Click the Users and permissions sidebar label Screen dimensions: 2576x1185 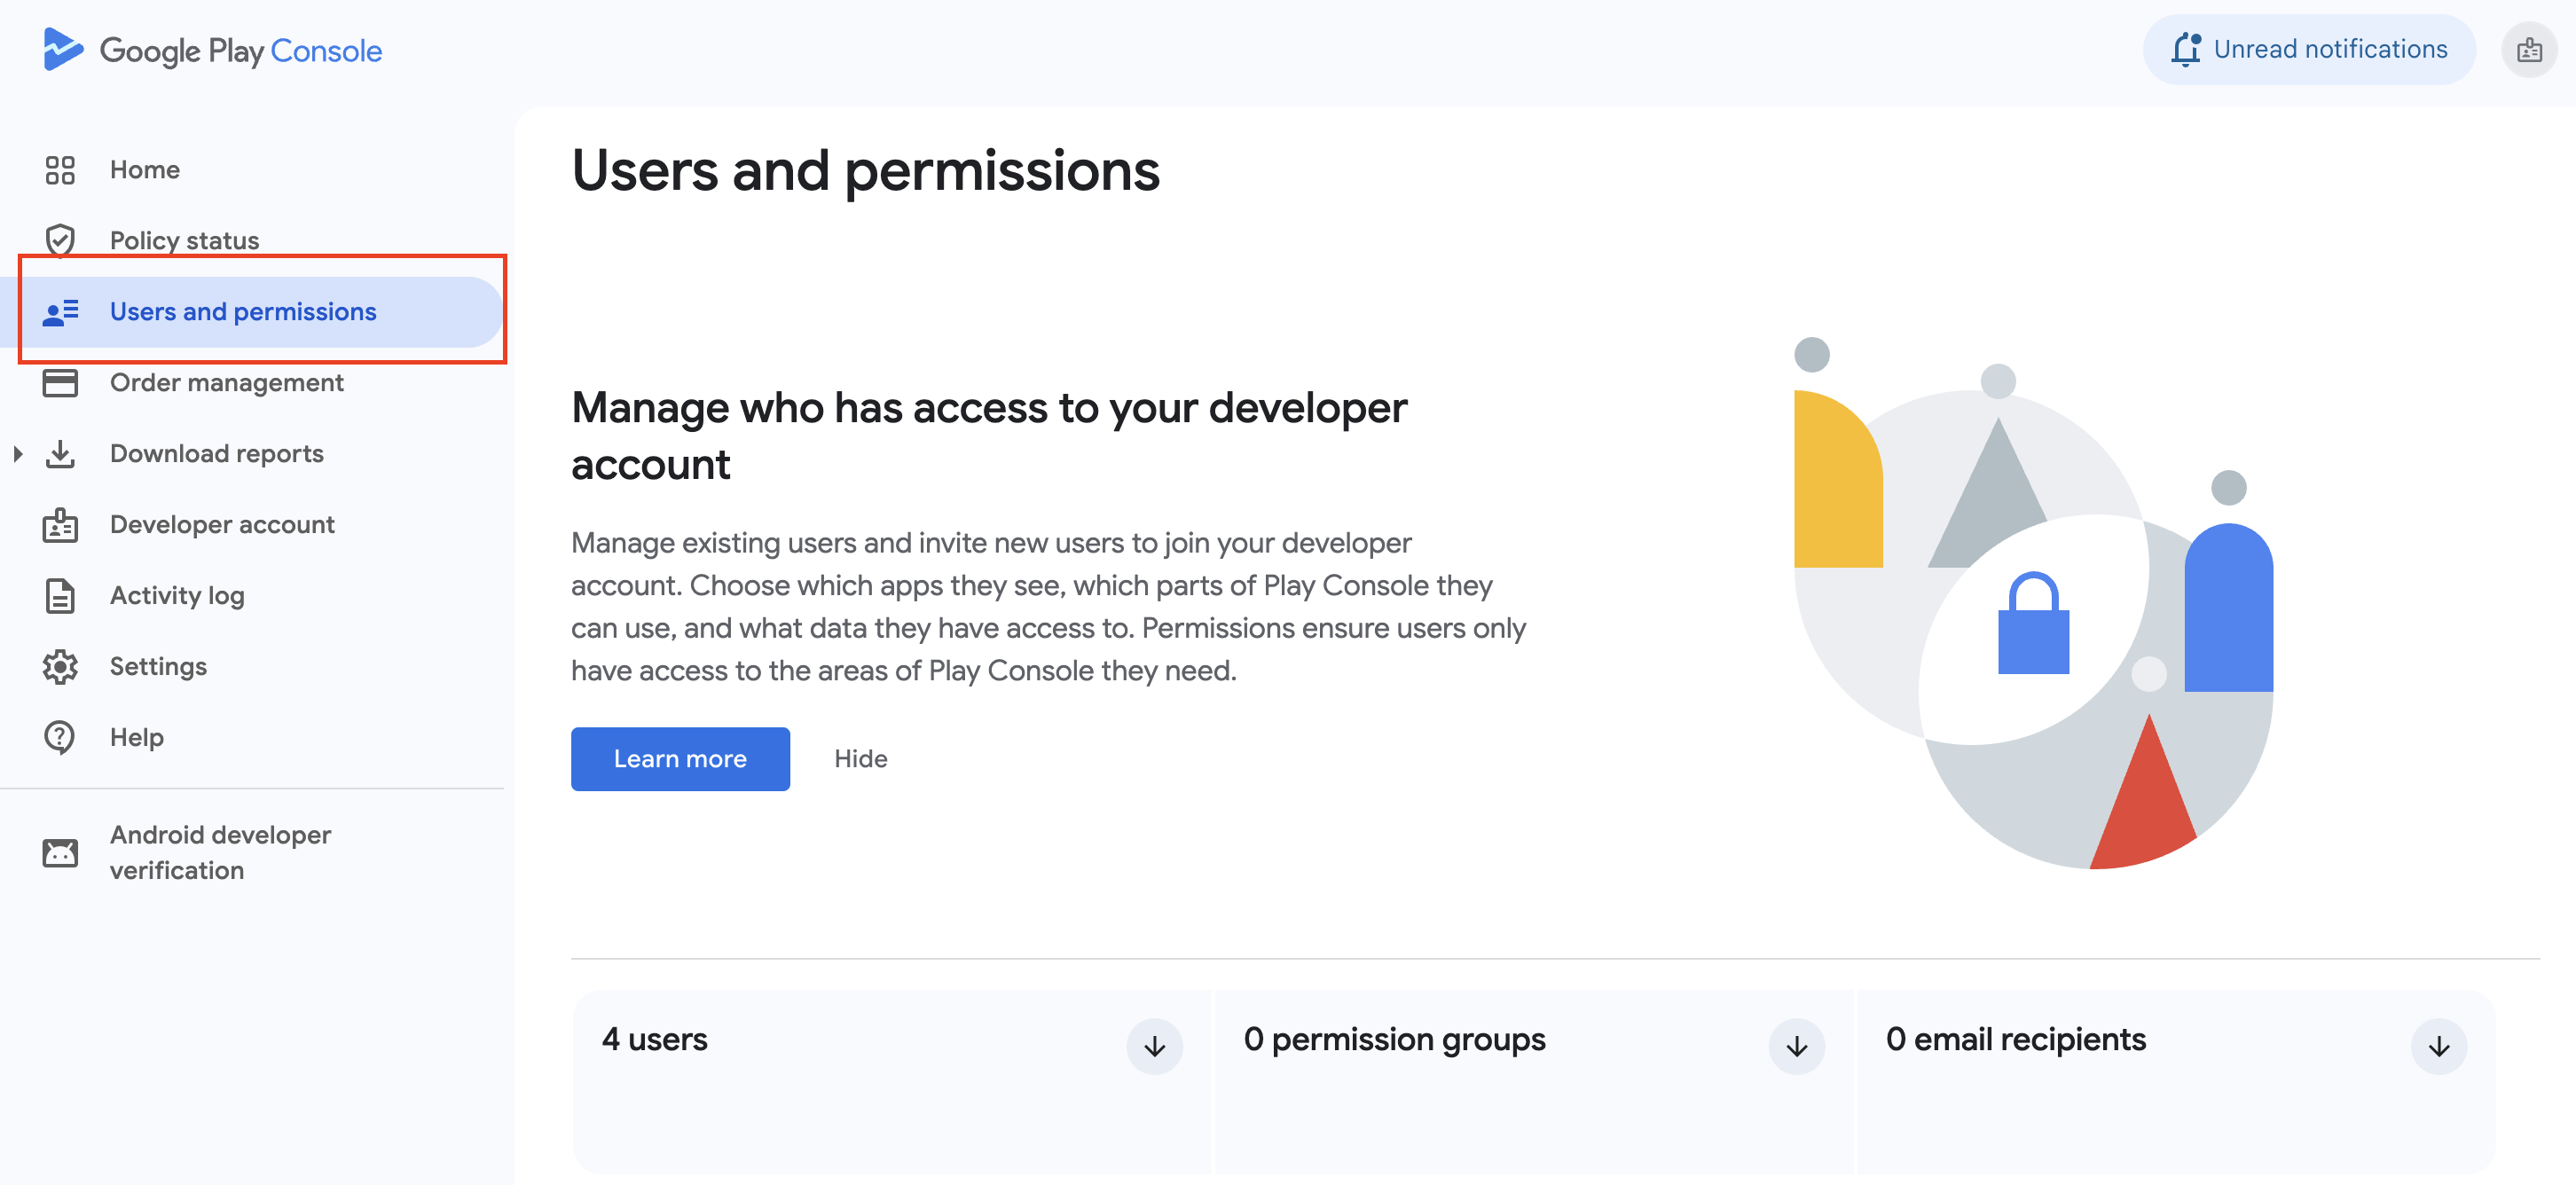243,312
